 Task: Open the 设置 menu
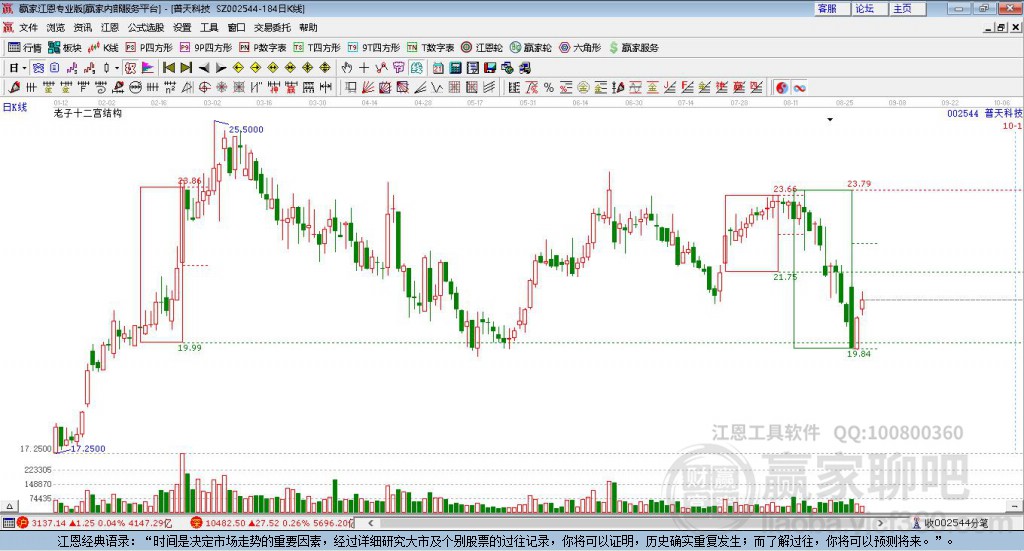click(x=182, y=27)
